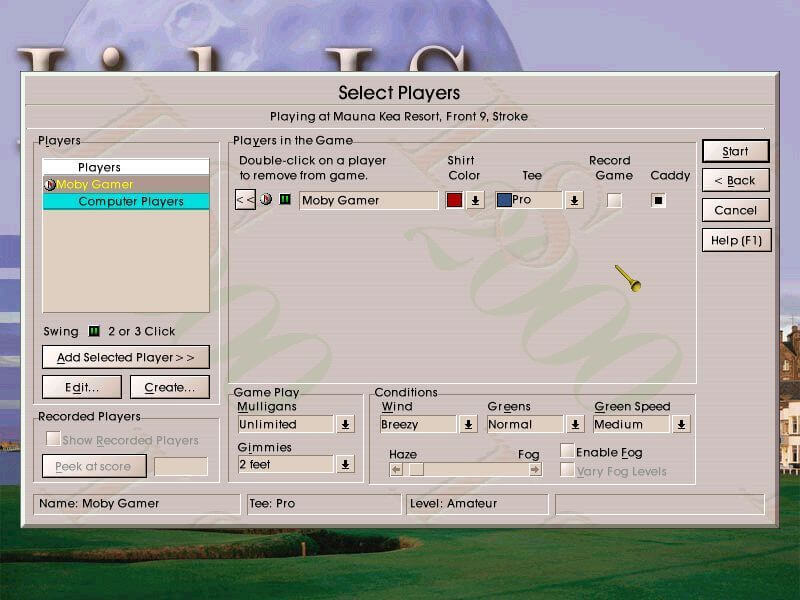Click Fog slider right arrow
Image resolution: width=800 pixels, height=600 pixels.
535,469
